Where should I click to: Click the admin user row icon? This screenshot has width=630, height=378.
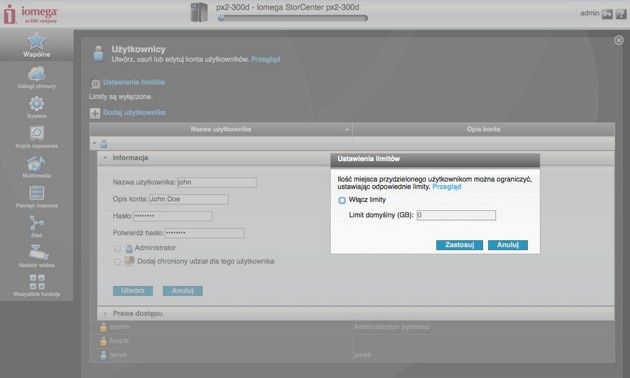(103, 327)
